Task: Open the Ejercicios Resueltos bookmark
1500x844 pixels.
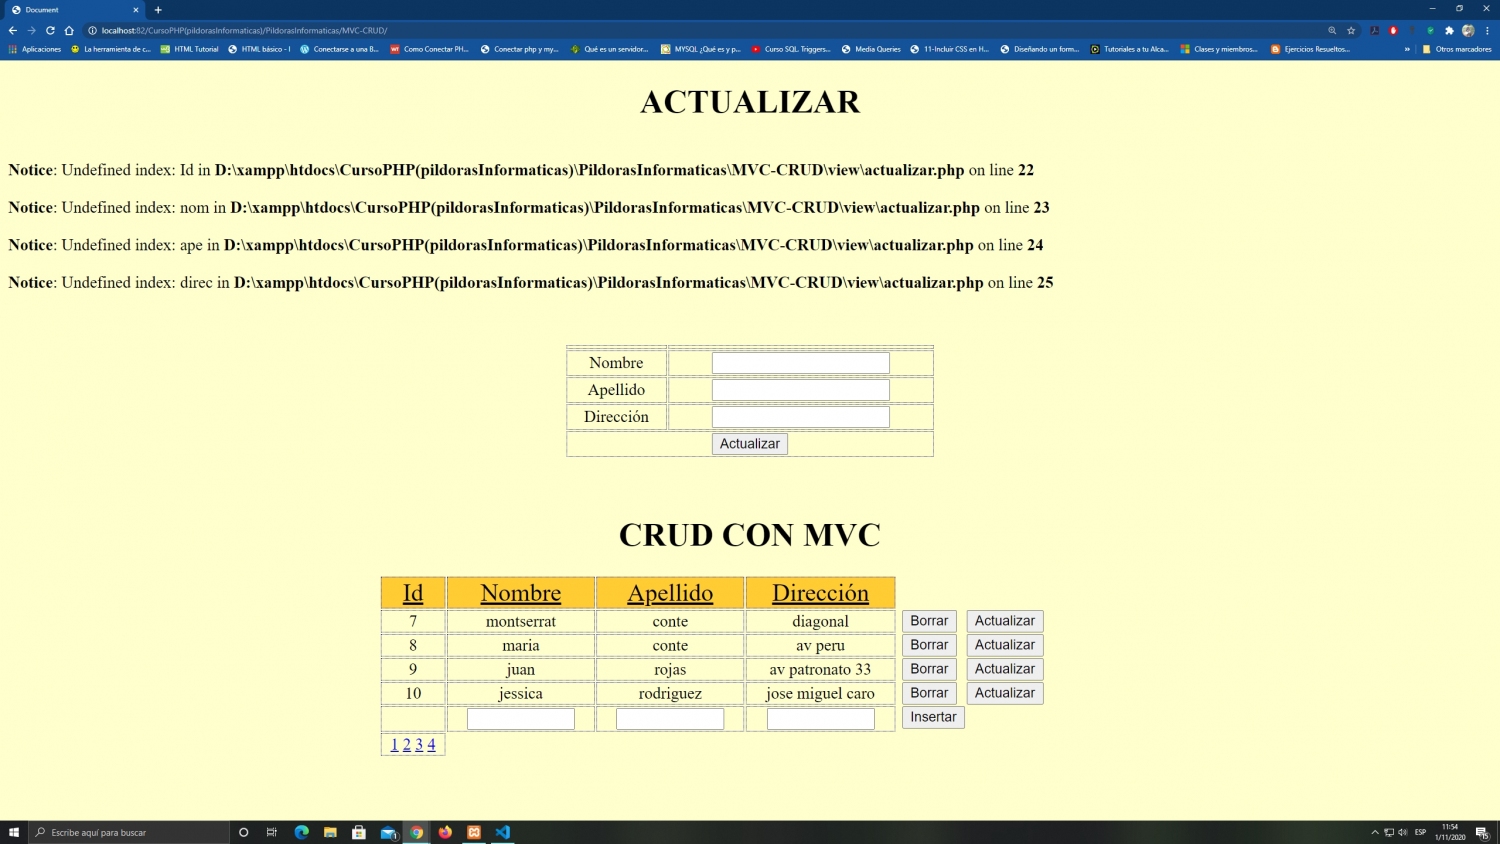Action: 1310,49
